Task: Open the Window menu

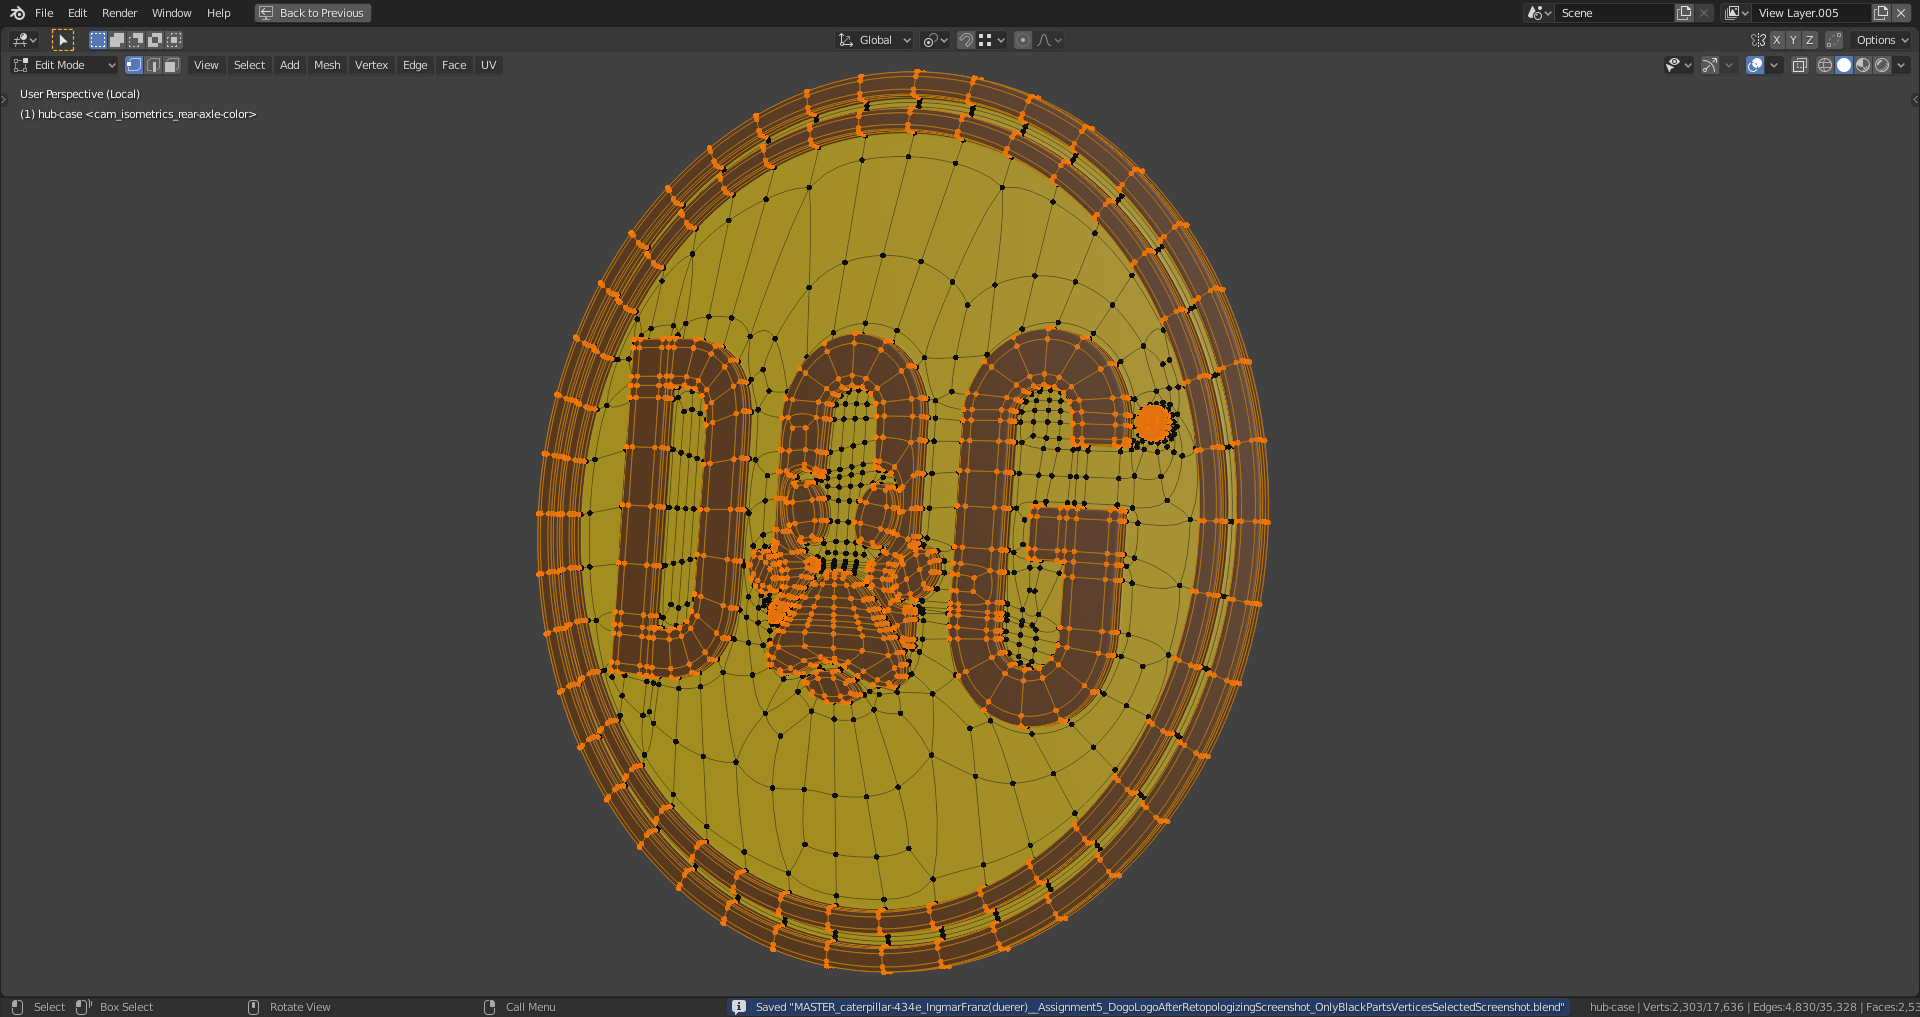Action: click(x=171, y=13)
